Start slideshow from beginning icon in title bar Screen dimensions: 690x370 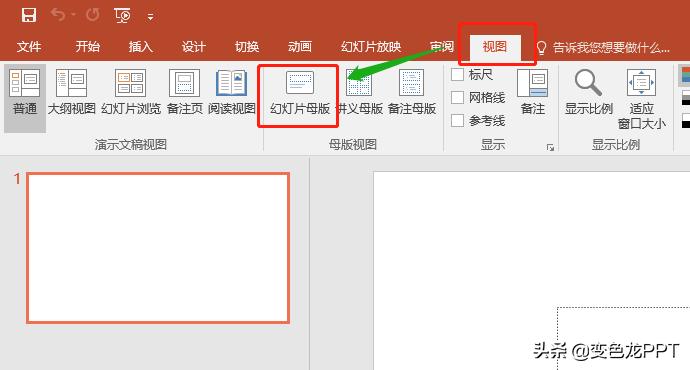(122, 16)
